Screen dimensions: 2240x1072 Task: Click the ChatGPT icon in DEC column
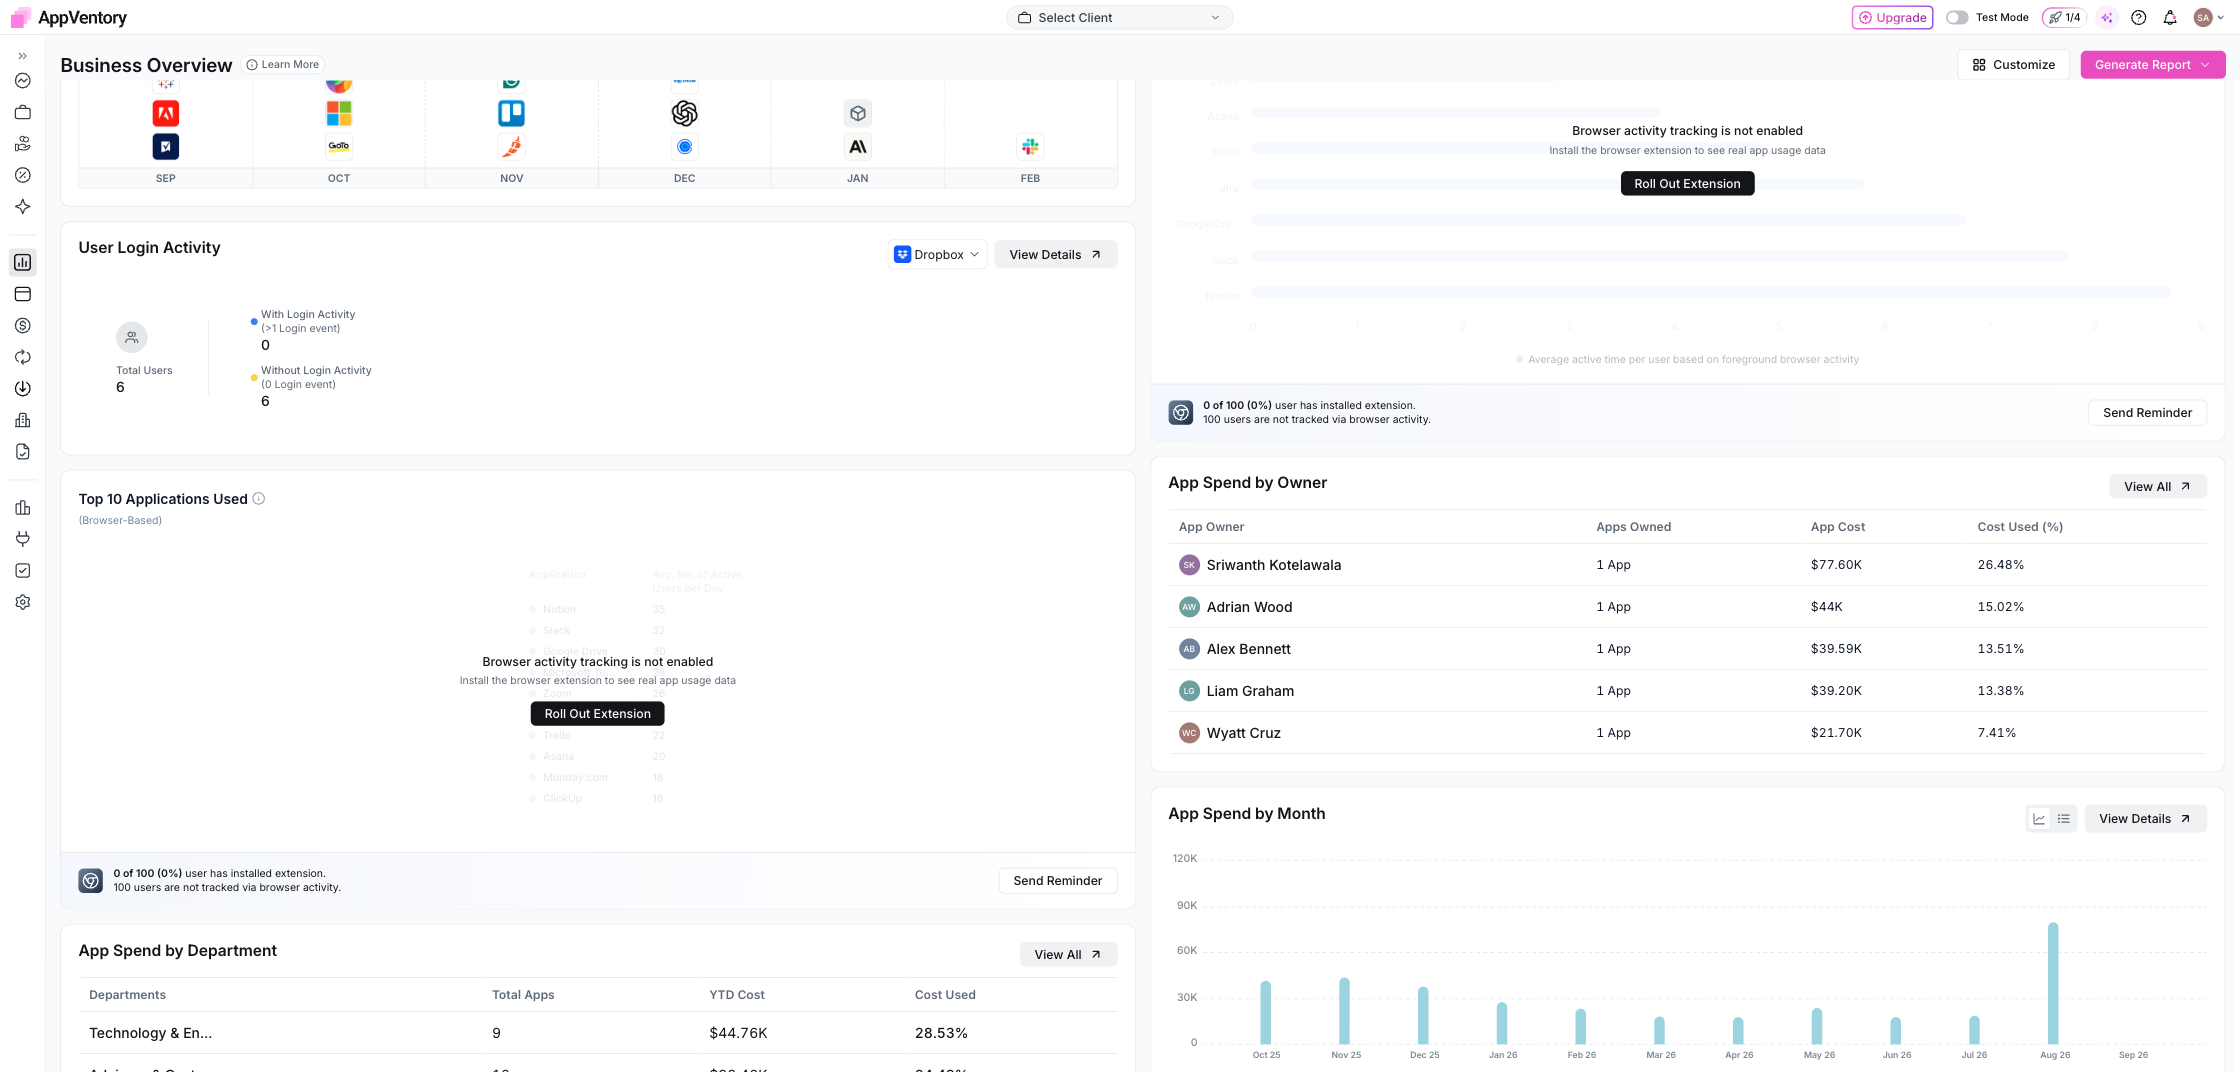pos(685,113)
